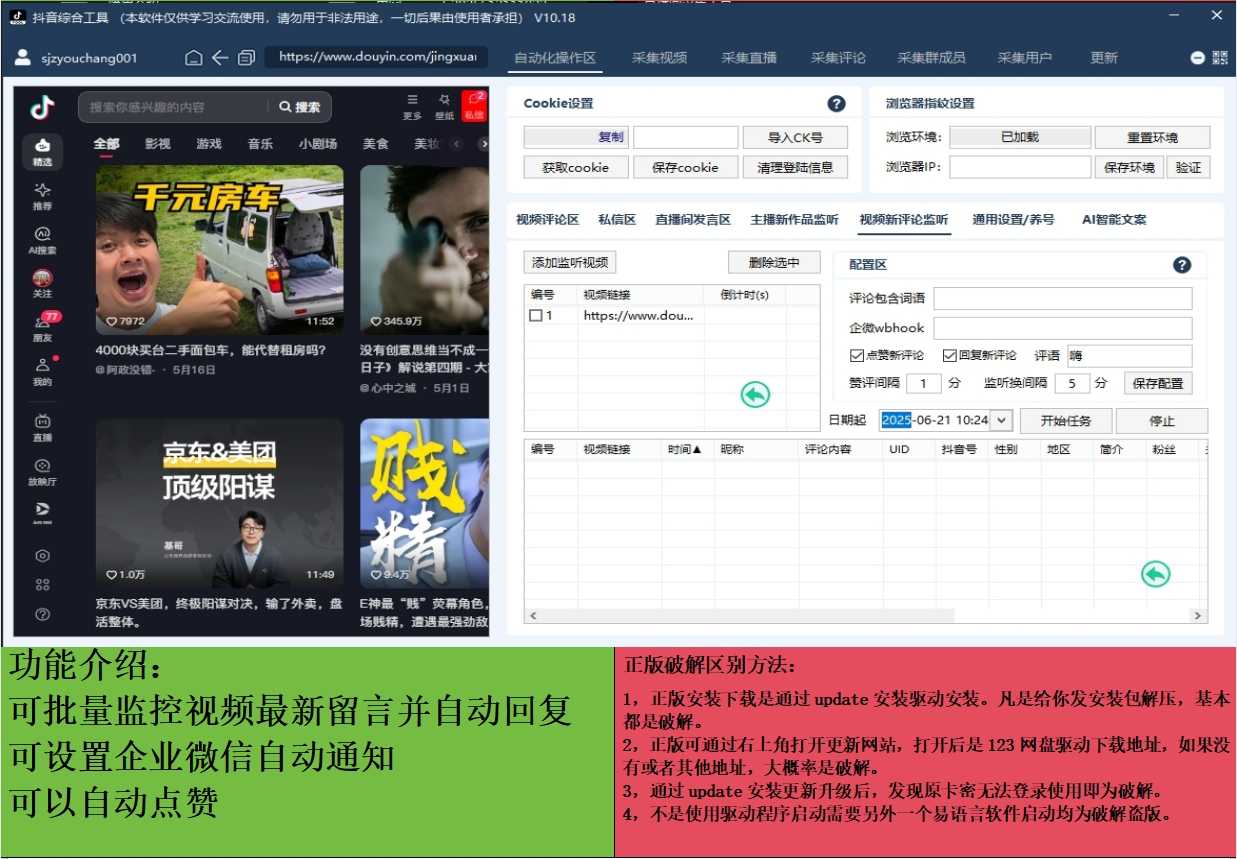
Task: Click the home icon in the top toolbar
Action: (194, 58)
